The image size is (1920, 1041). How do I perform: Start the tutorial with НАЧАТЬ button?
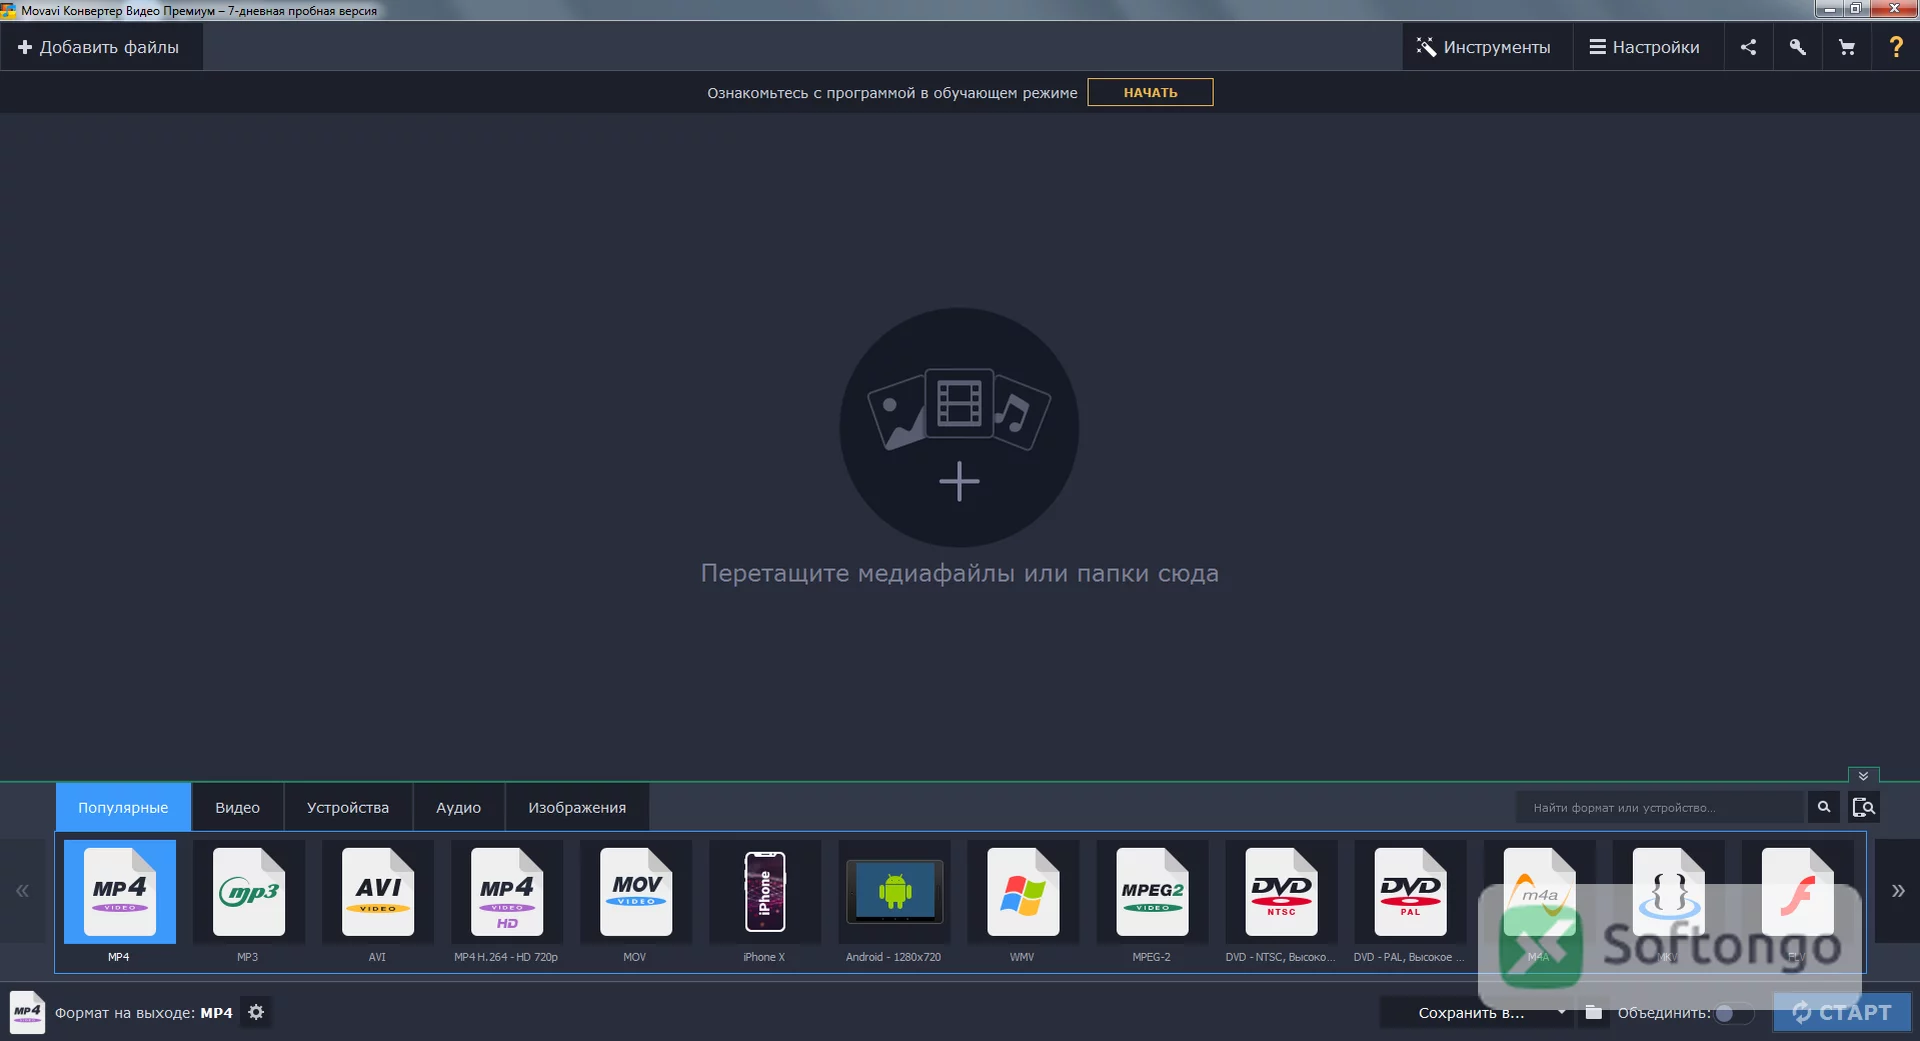1150,92
